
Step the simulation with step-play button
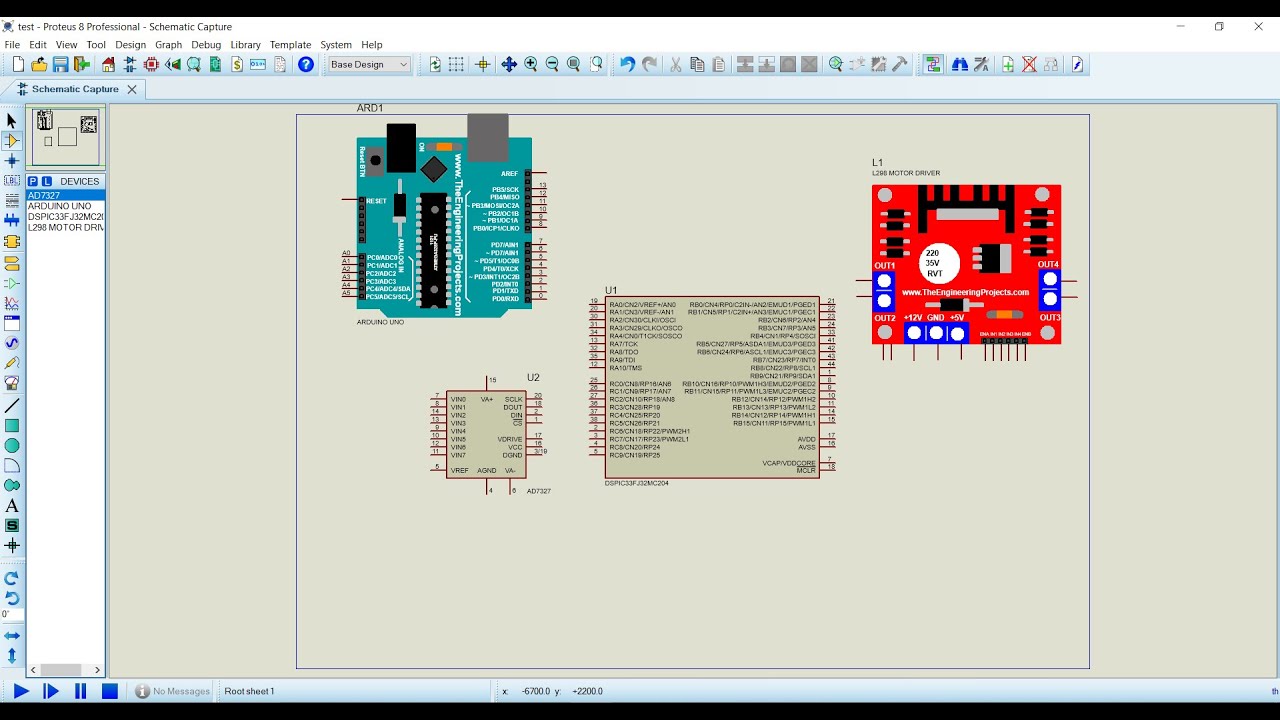click(51, 691)
